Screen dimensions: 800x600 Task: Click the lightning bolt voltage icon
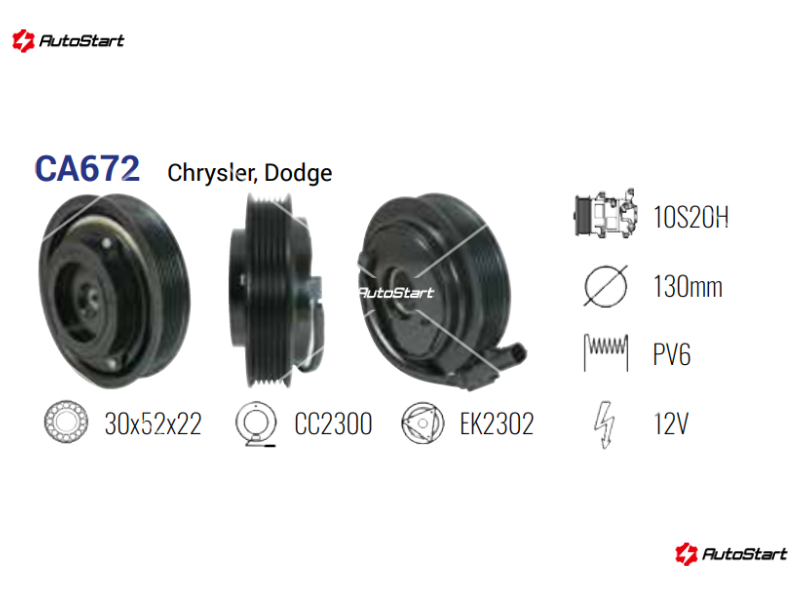tap(605, 424)
